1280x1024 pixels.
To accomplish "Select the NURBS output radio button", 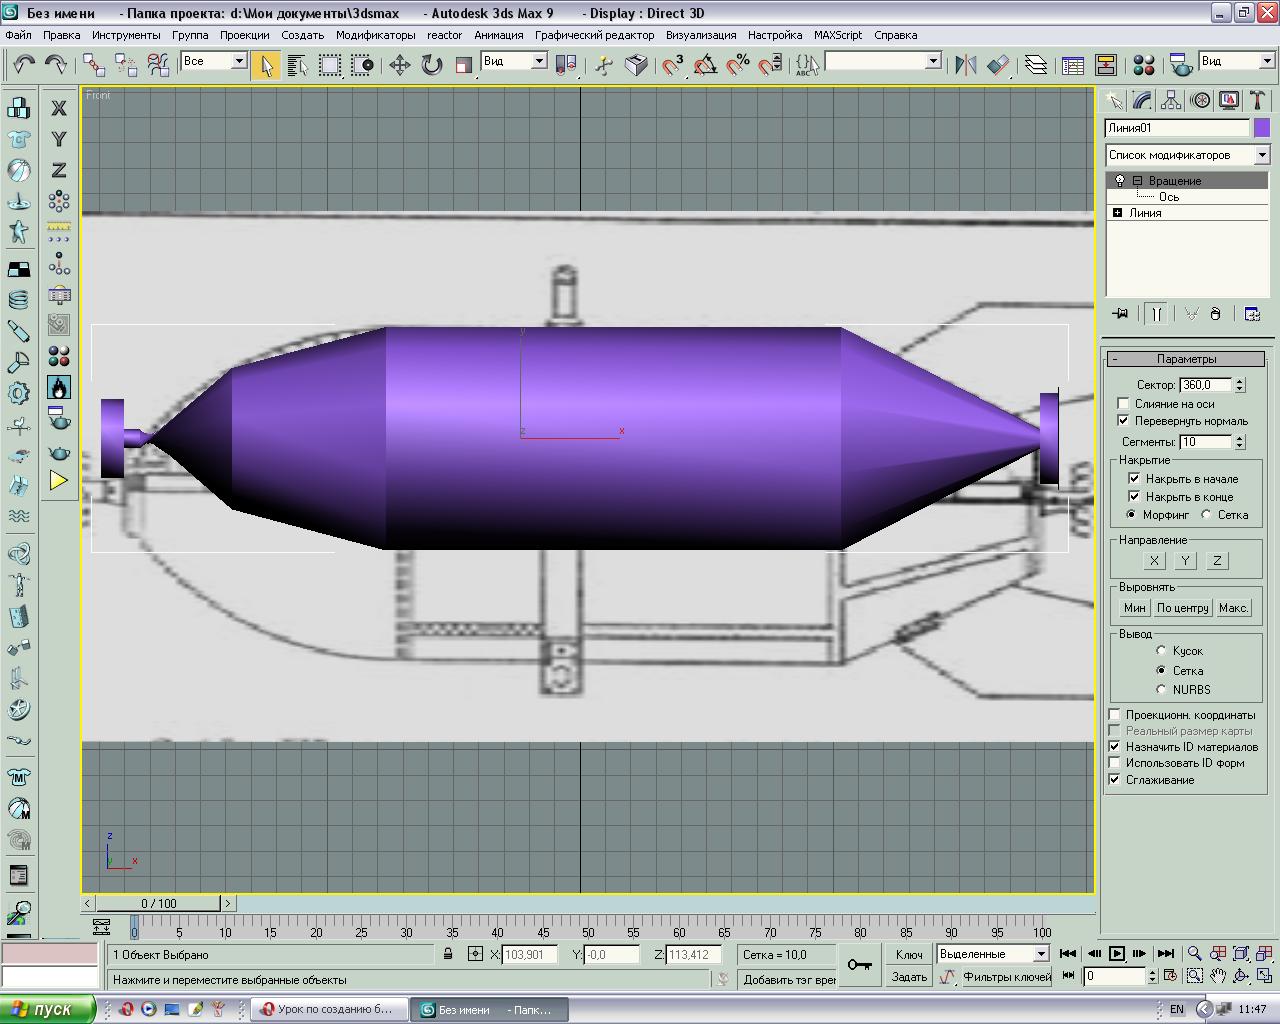I will pos(1161,689).
